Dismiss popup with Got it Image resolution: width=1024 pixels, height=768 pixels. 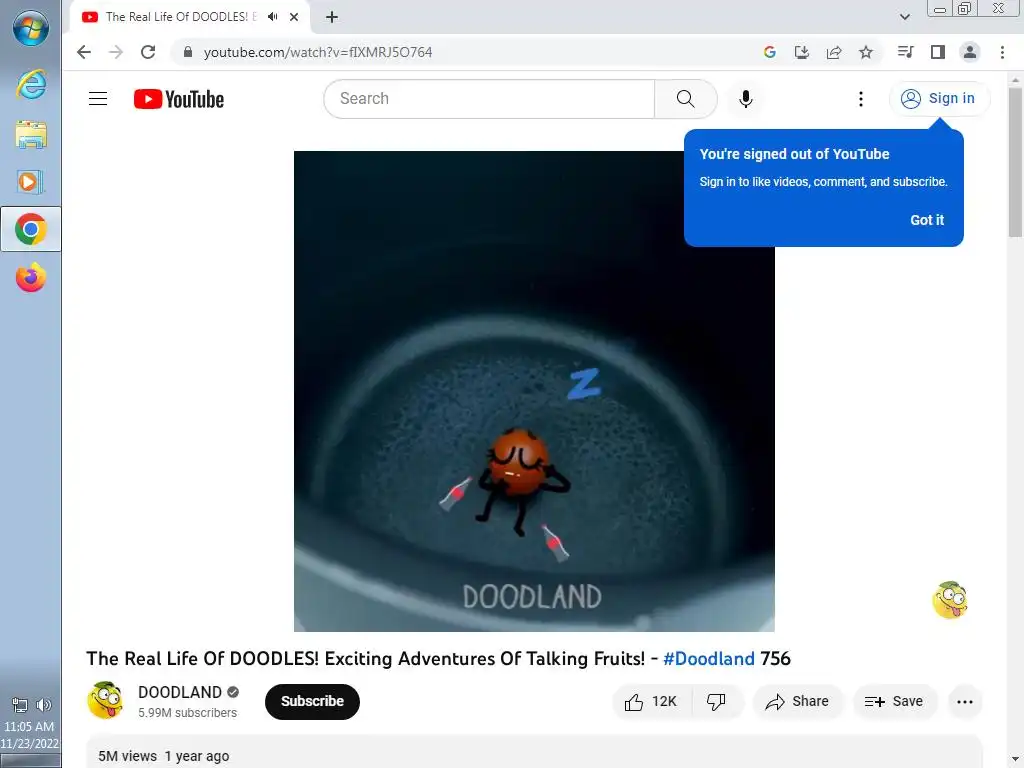point(927,220)
